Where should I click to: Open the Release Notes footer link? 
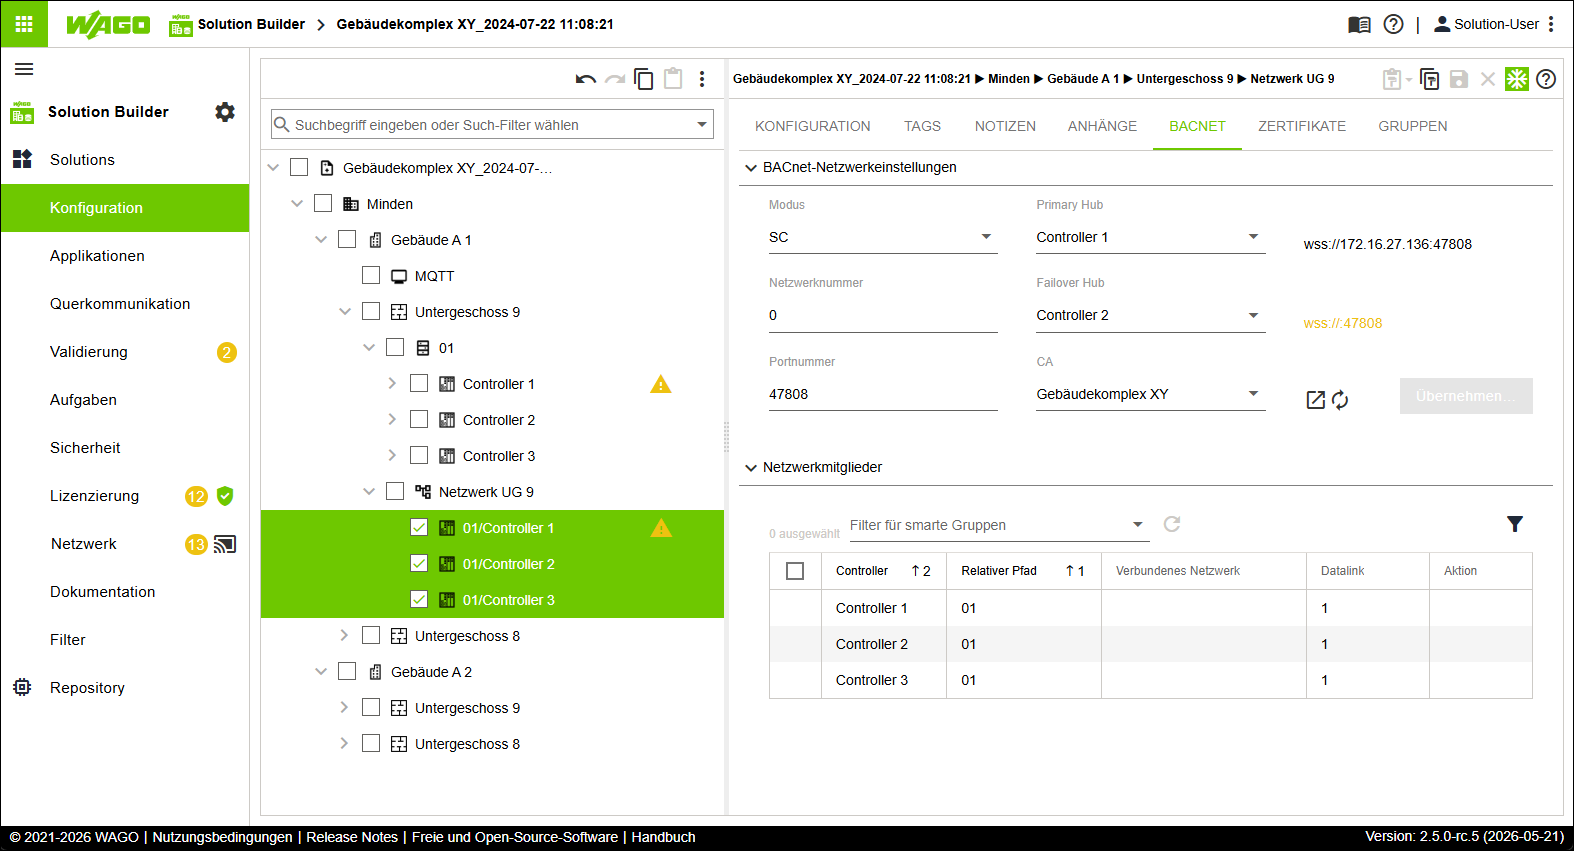click(x=352, y=837)
